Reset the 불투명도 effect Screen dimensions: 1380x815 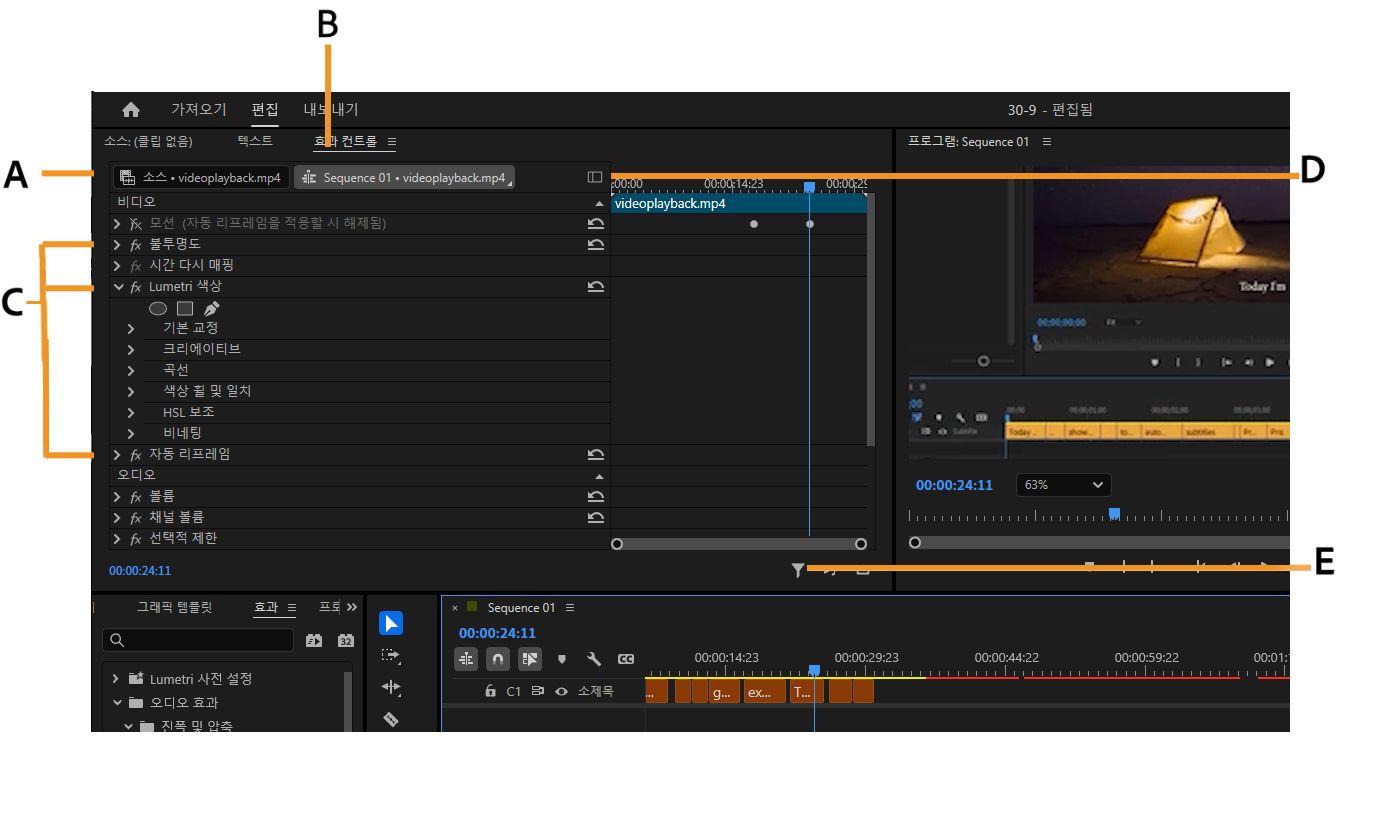(596, 245)
